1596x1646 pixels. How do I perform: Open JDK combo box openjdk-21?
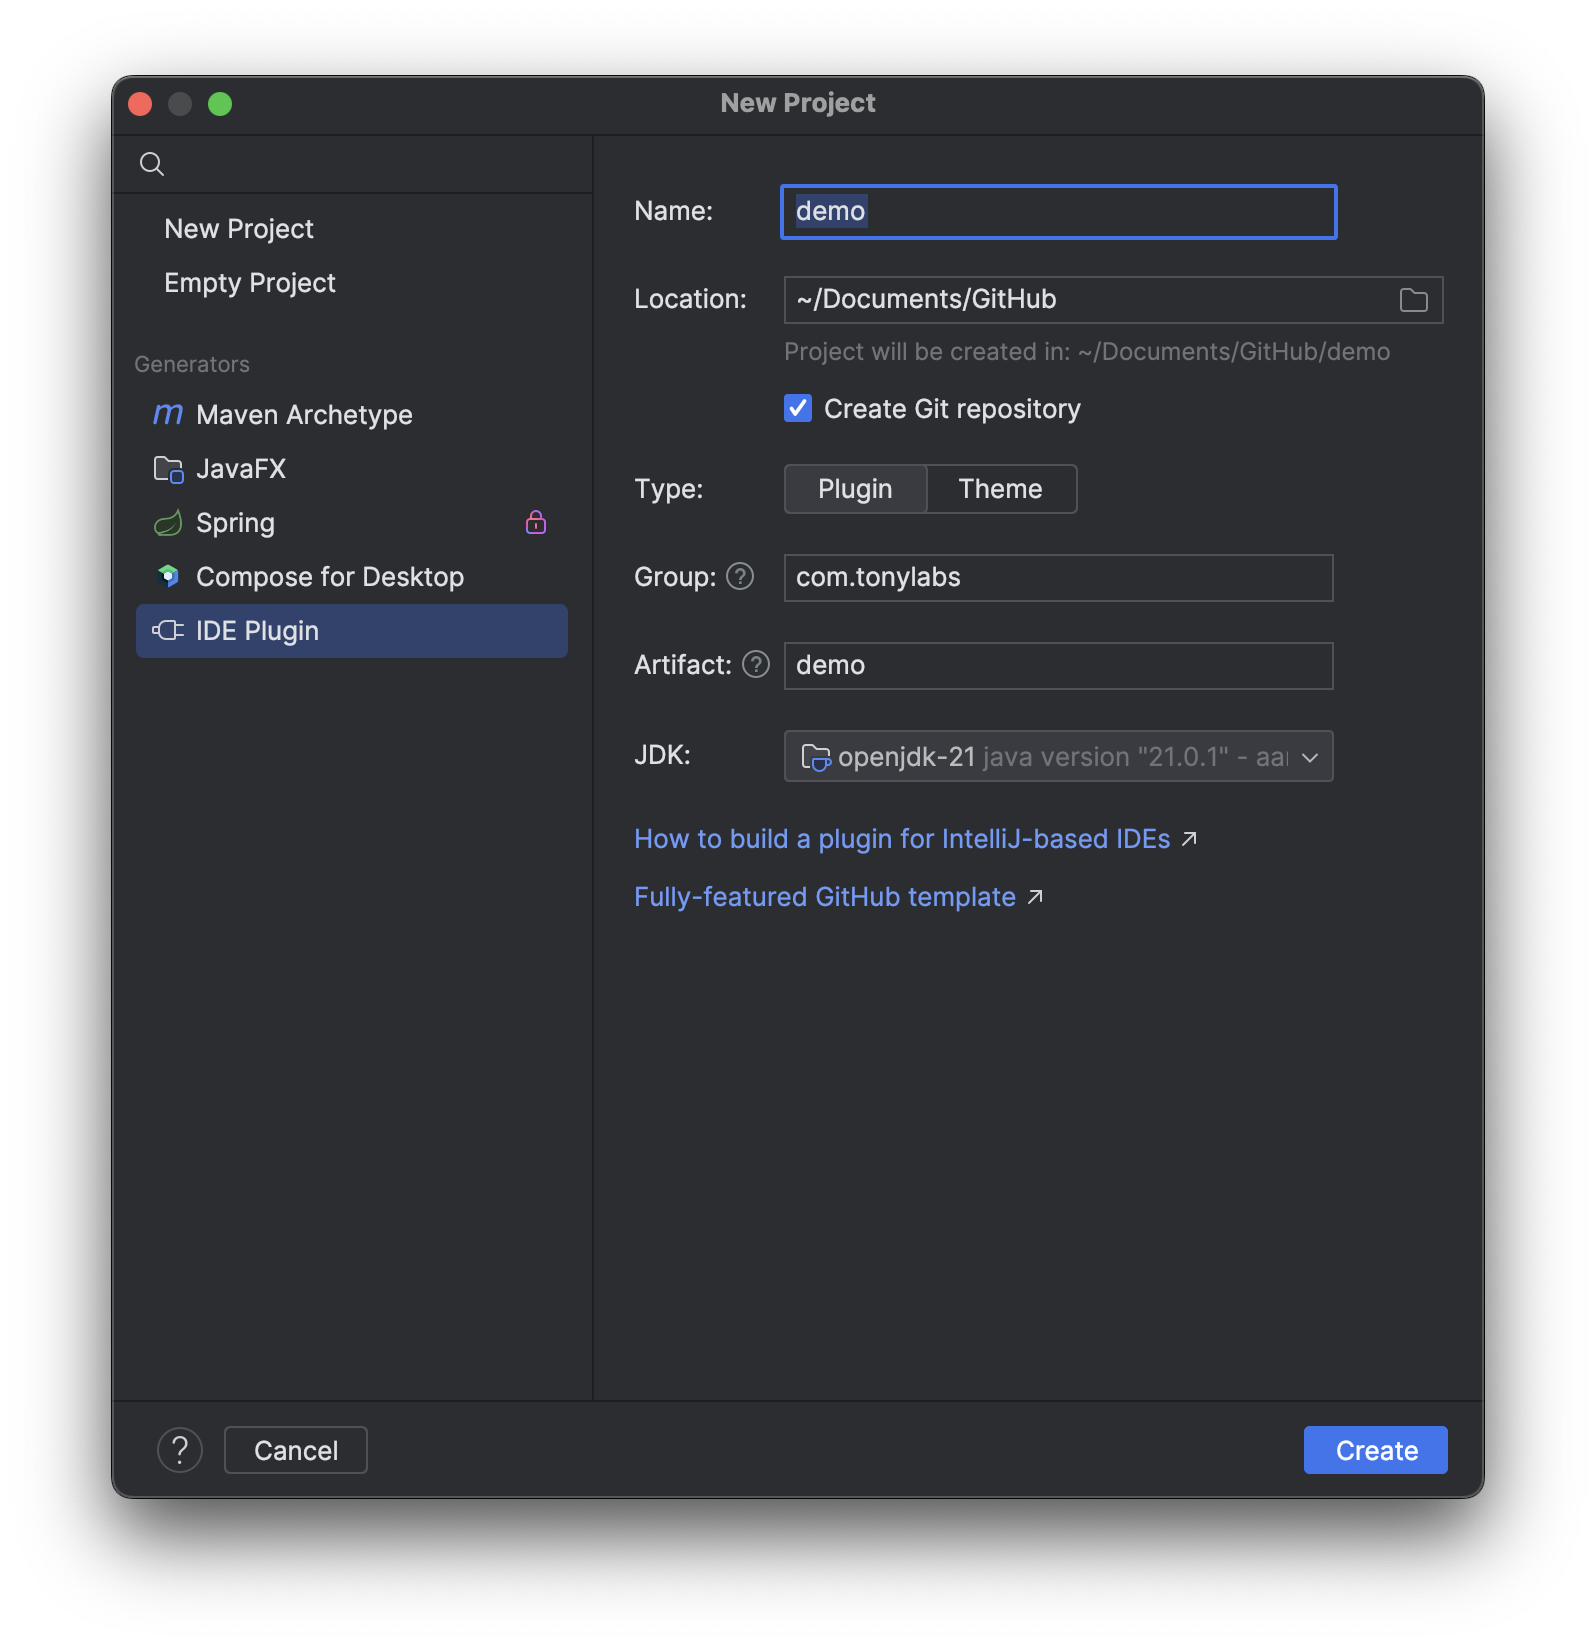pyautogui.click(x=1058, y=756)
